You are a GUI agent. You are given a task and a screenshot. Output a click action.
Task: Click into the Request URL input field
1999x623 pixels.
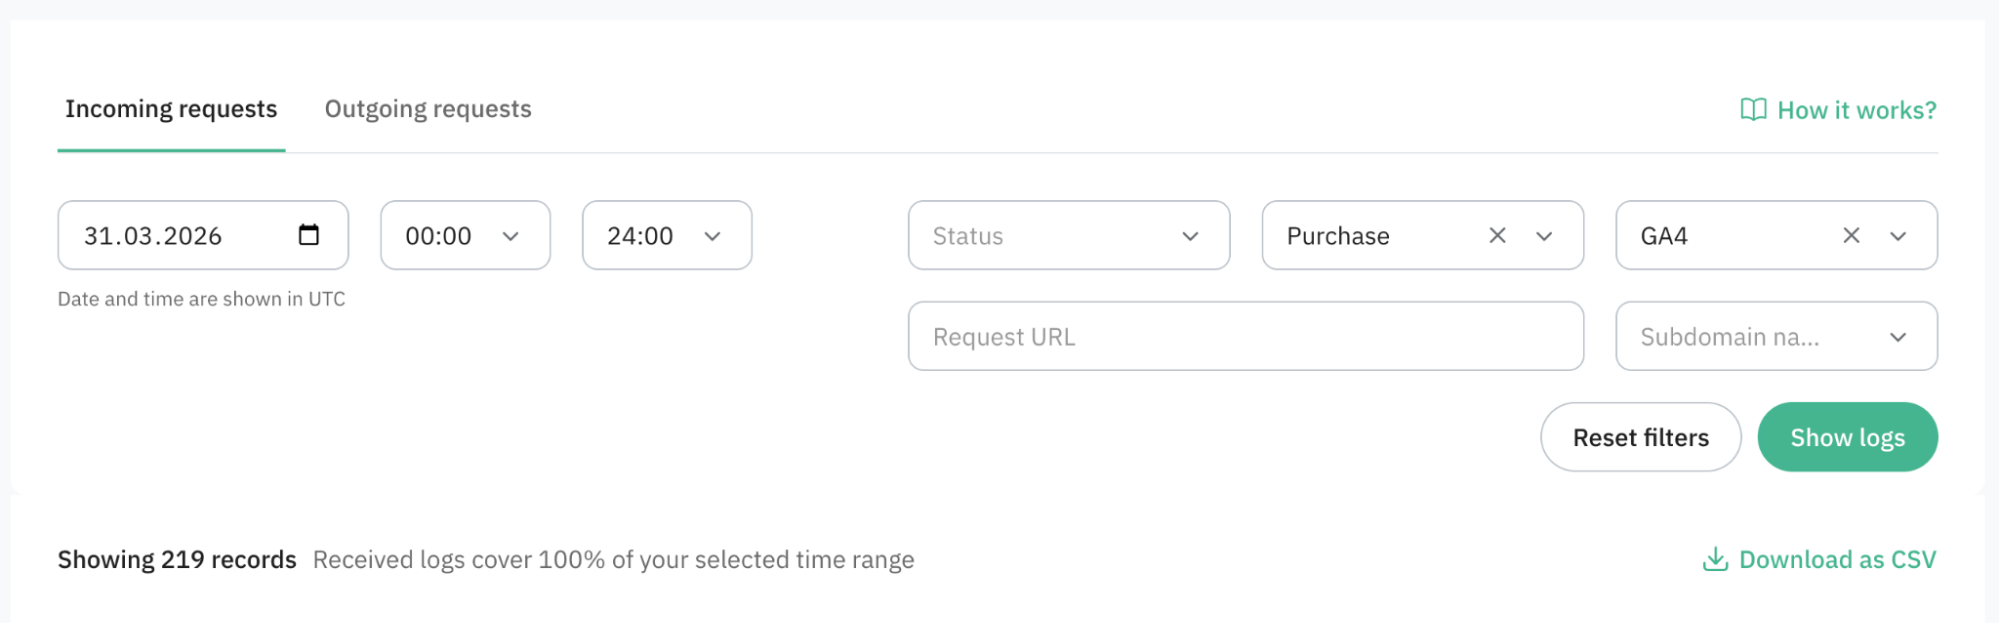click(1246, 336)
